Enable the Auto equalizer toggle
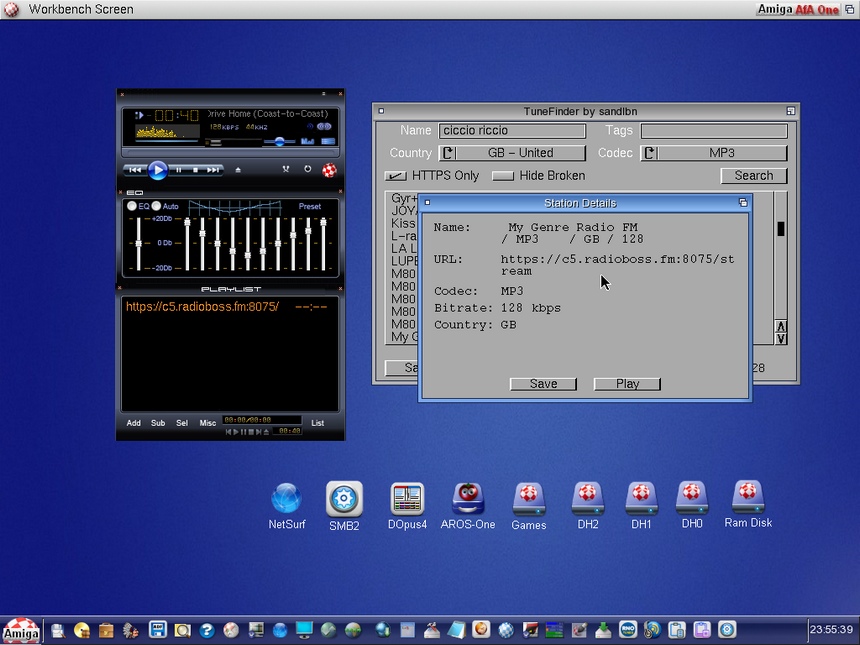Image resolution: width=860 pixels, height=645 pixels. click(x=156, y=206)
